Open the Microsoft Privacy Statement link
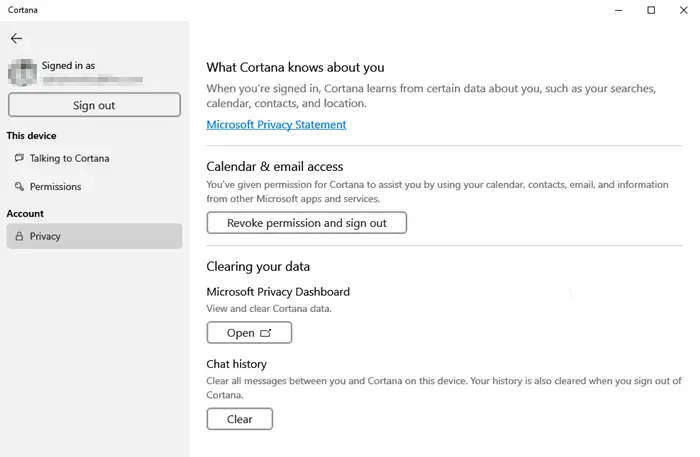The height and width of the screenshot is (457, 700). click(276, 125)
